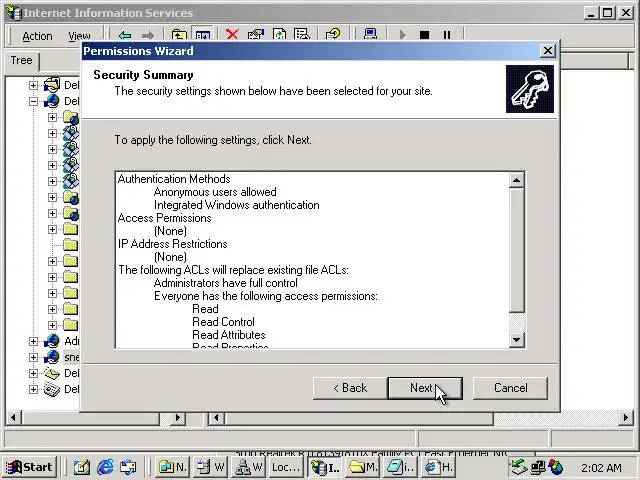
Task: Click 'Integrated Windows authentication' line
Action: pos(237,205)
